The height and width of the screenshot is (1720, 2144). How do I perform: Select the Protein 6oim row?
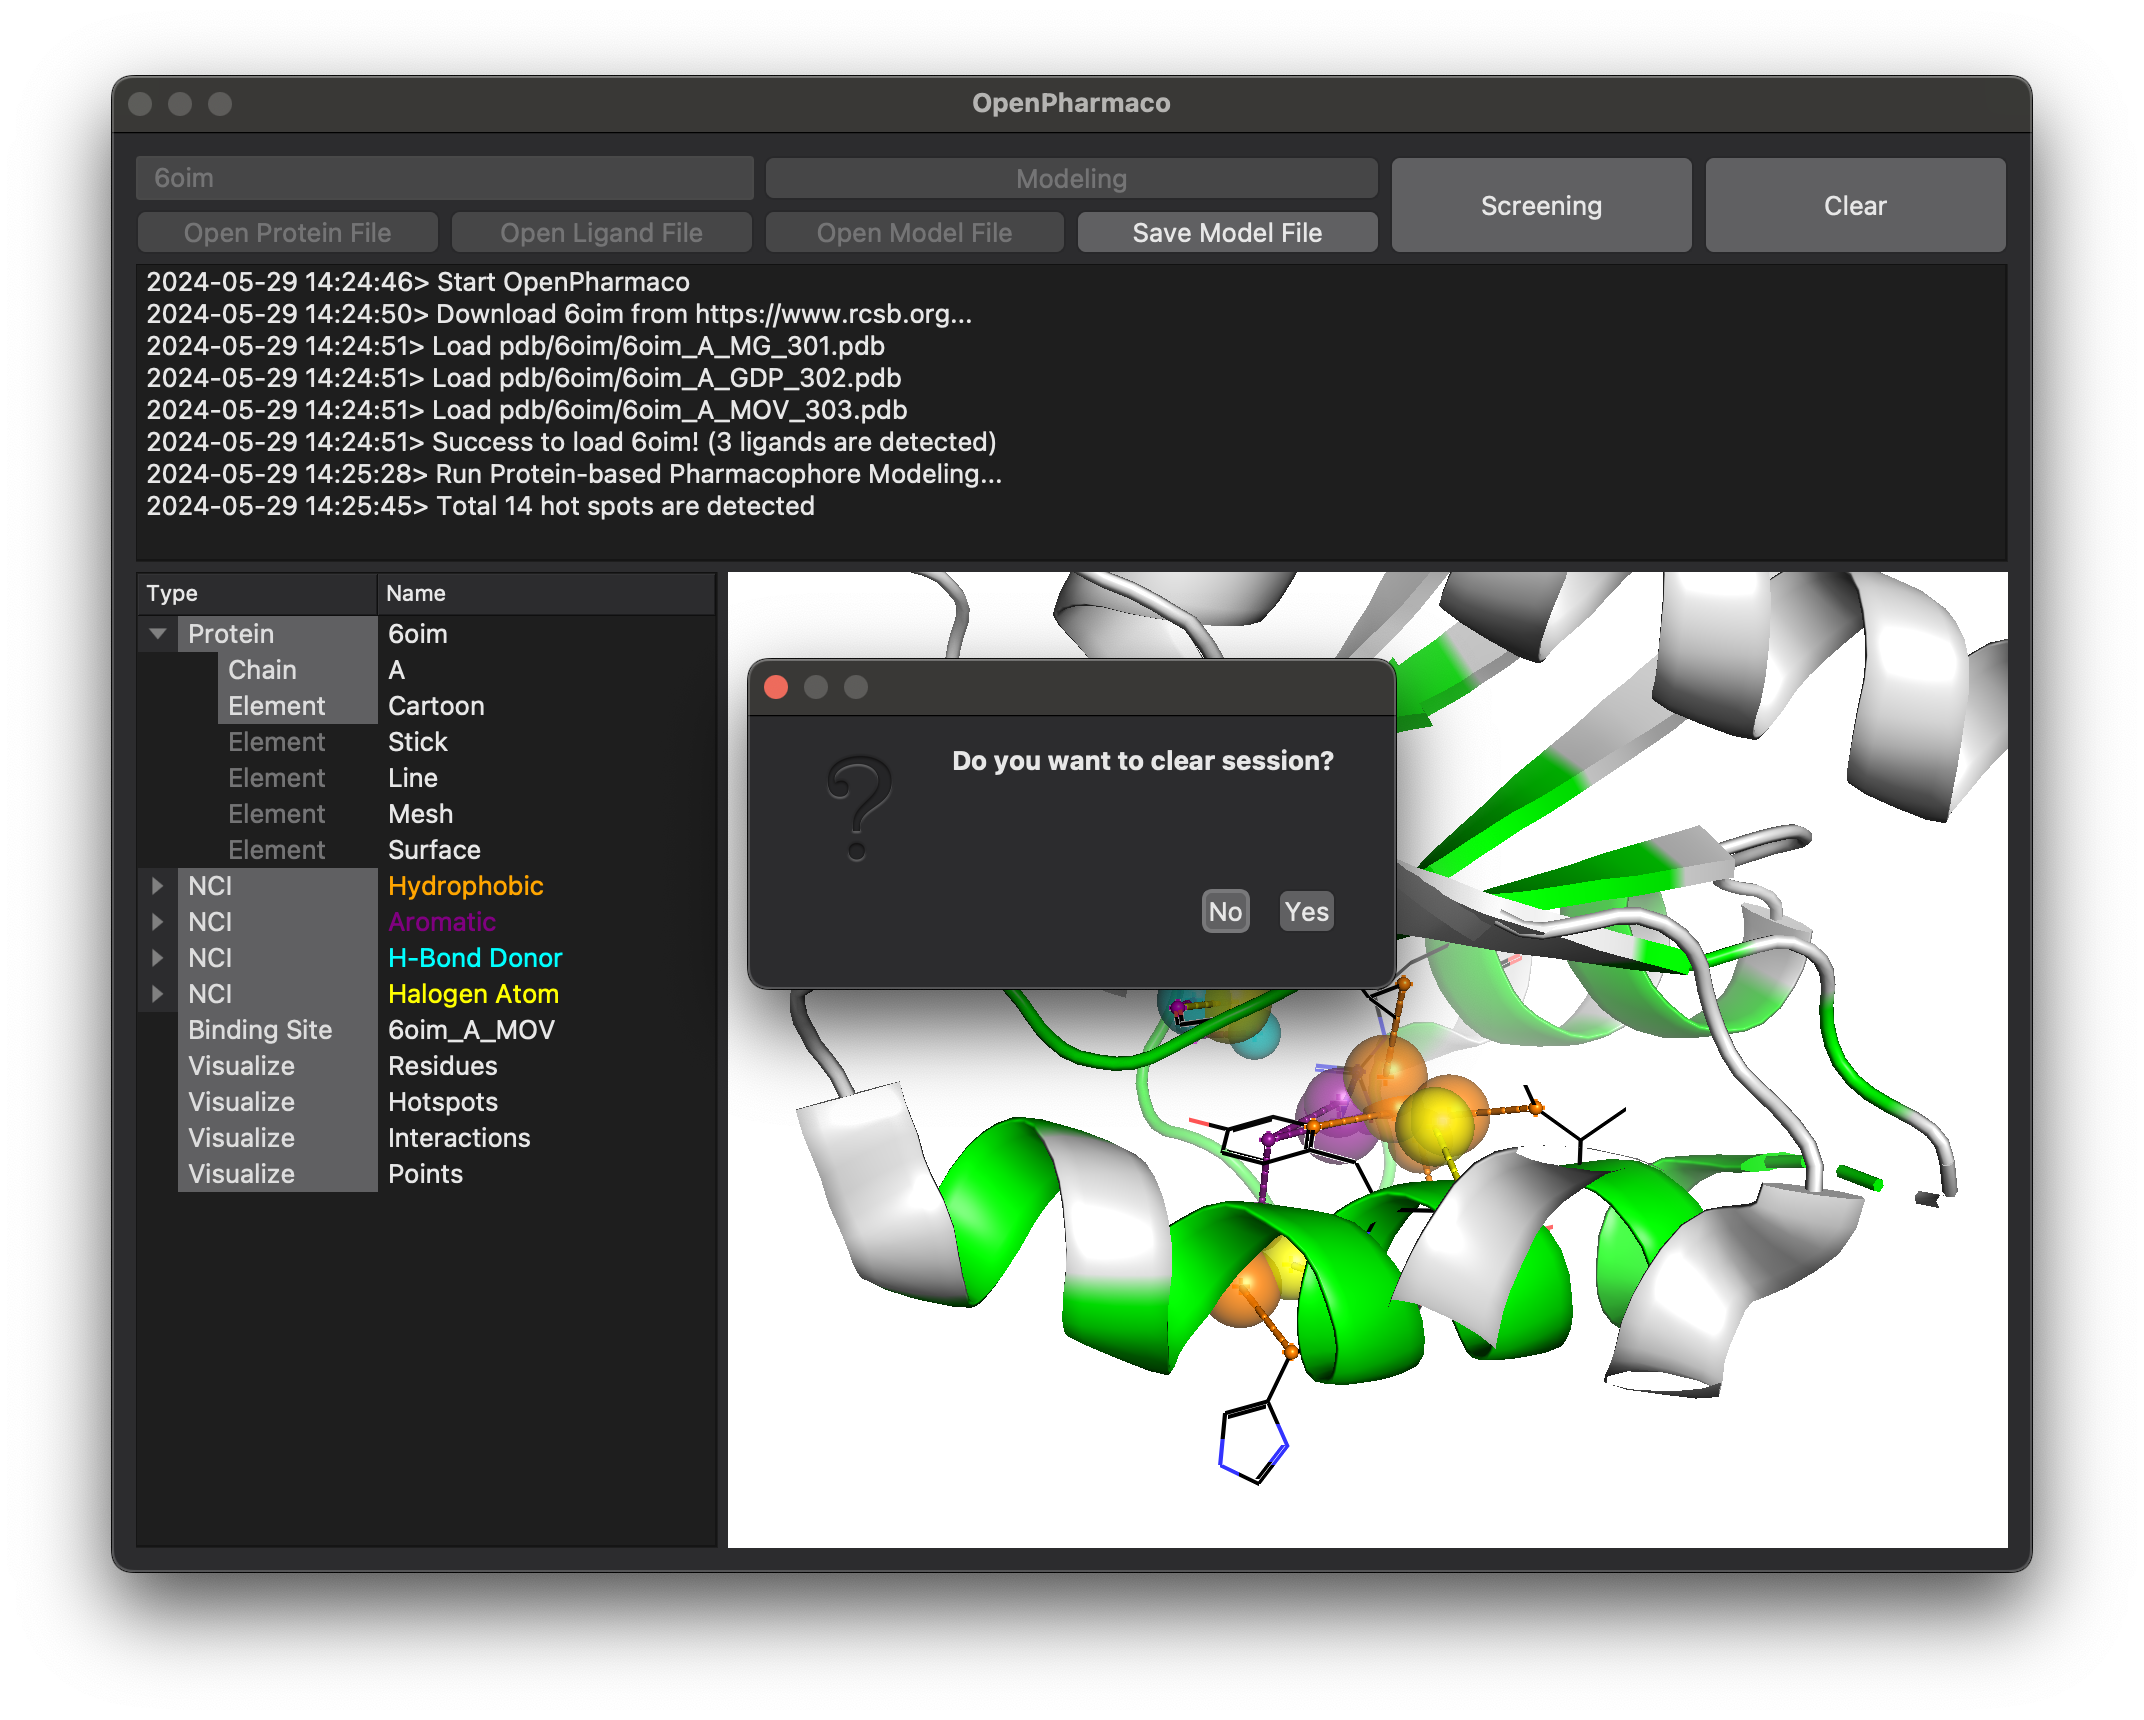tap(426, 633)
